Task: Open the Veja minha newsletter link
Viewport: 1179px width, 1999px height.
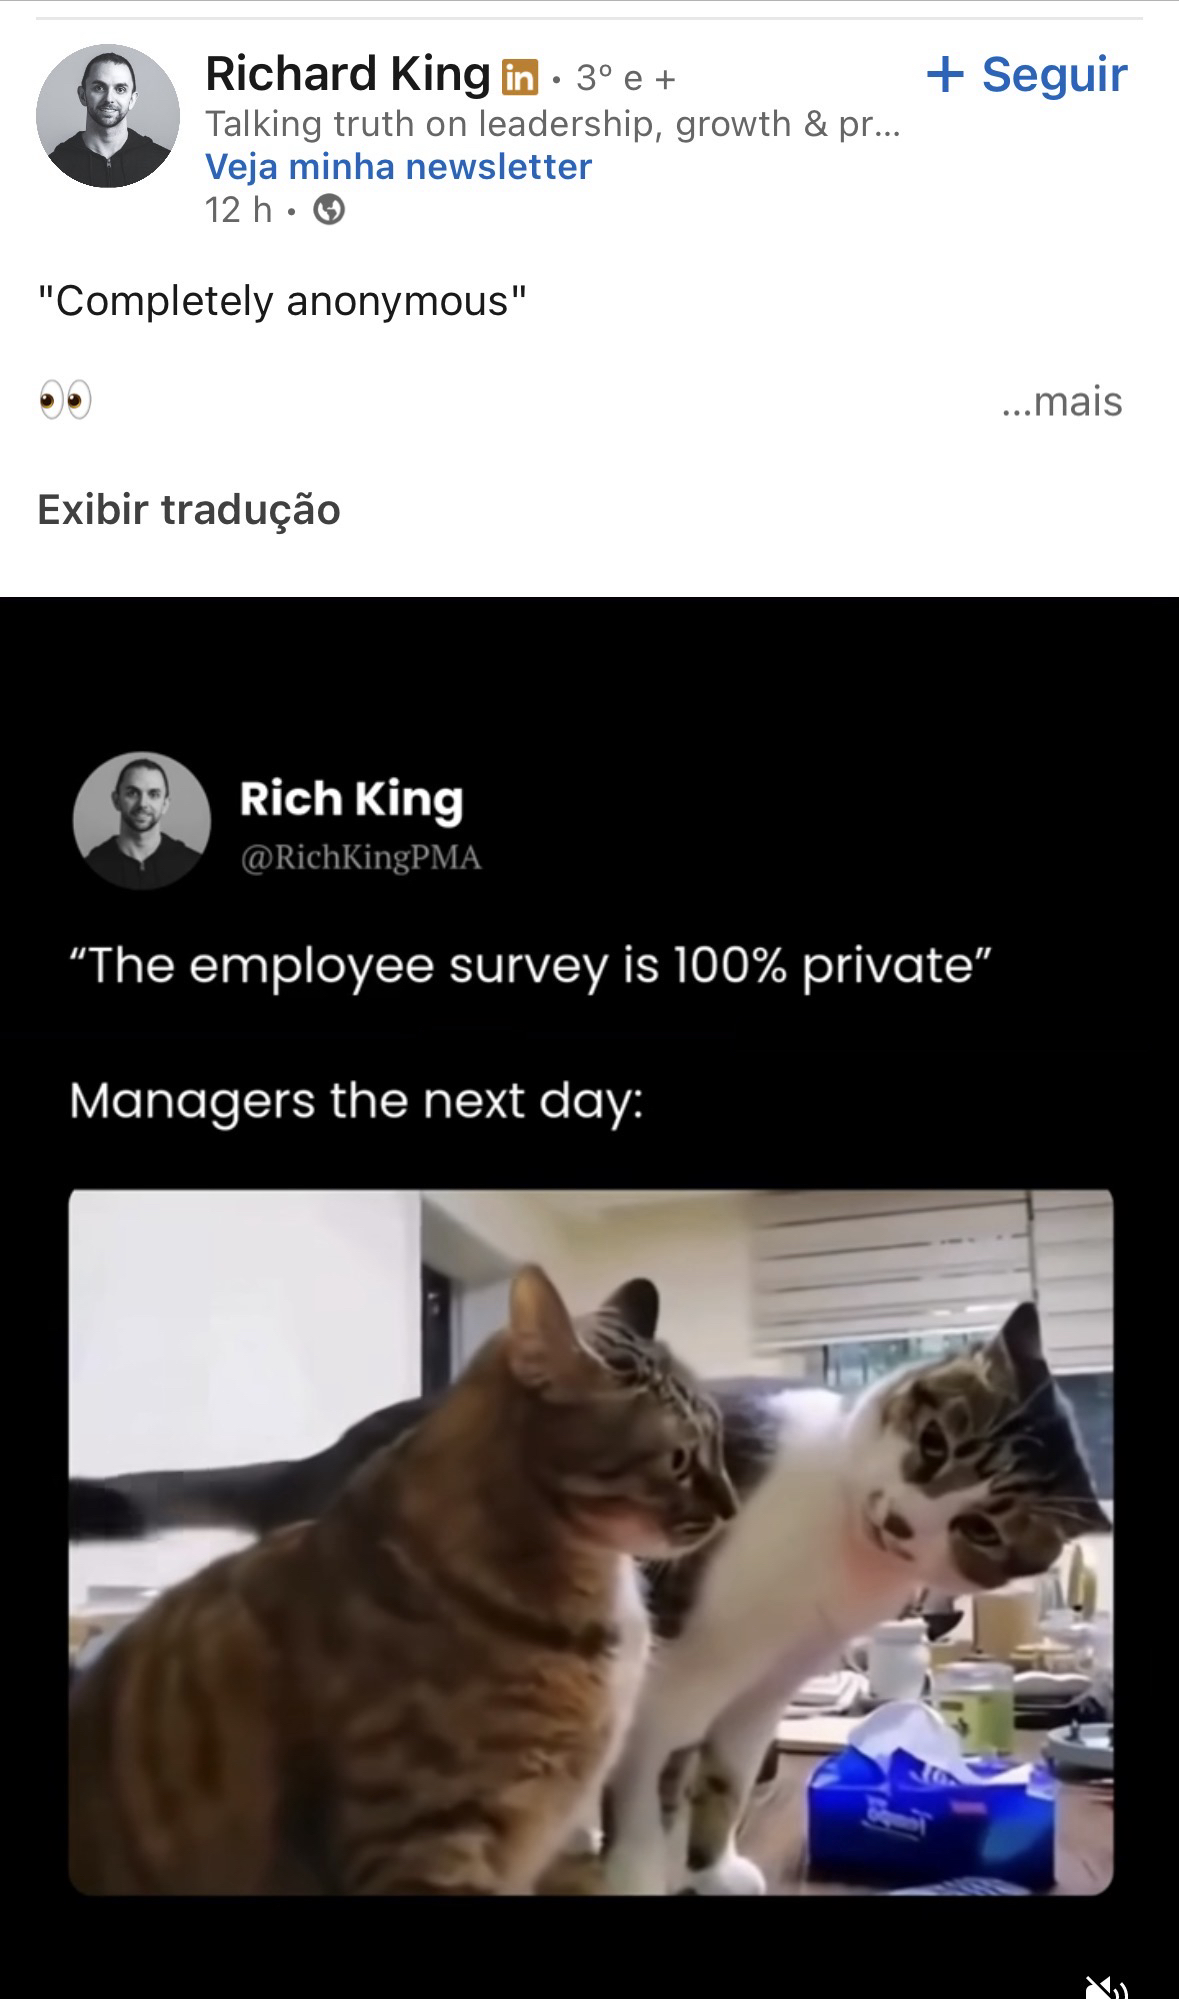Action: point(398,166)
